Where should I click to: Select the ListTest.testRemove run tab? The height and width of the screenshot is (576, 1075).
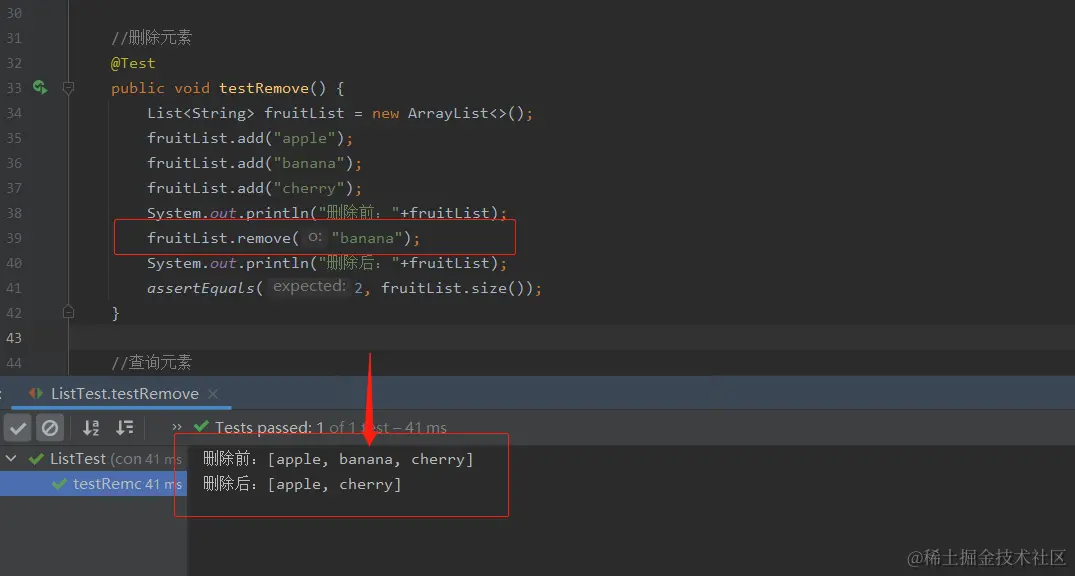124,394
